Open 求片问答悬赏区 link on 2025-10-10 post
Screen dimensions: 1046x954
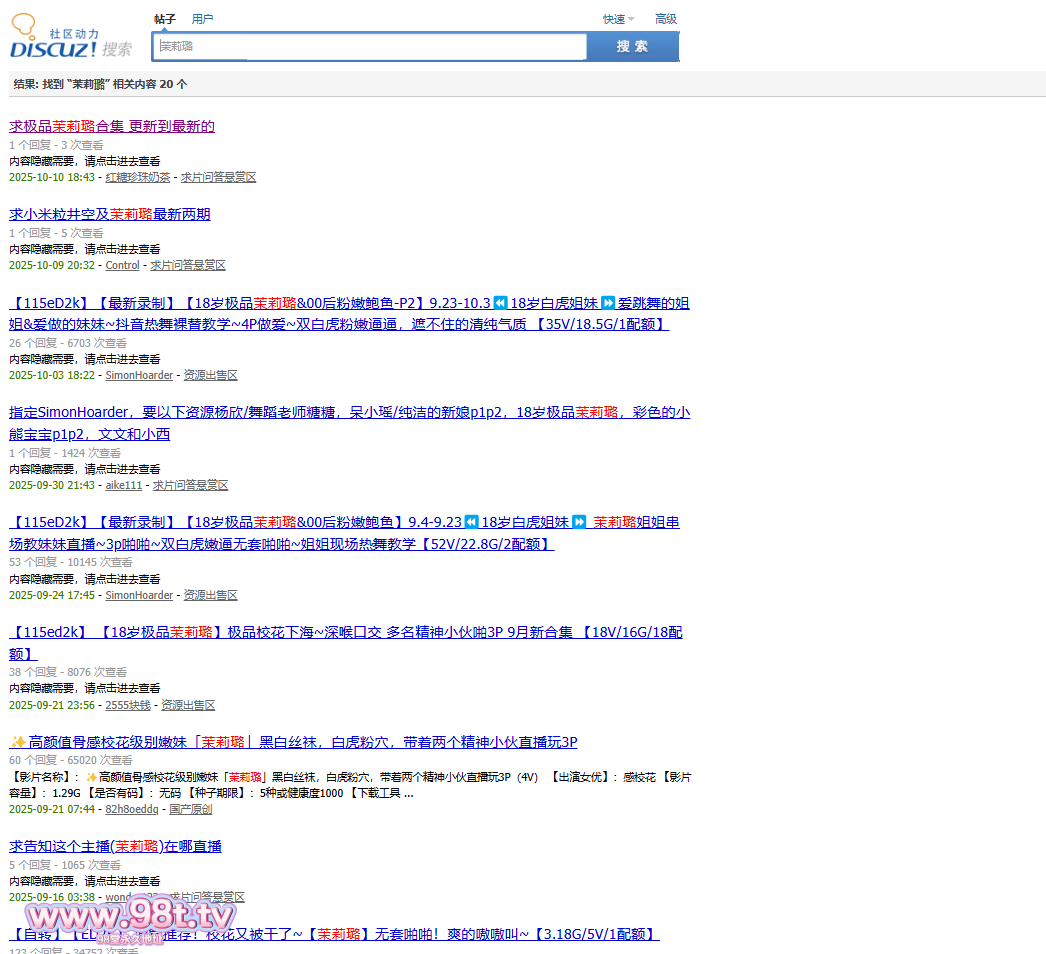(218, 177)
